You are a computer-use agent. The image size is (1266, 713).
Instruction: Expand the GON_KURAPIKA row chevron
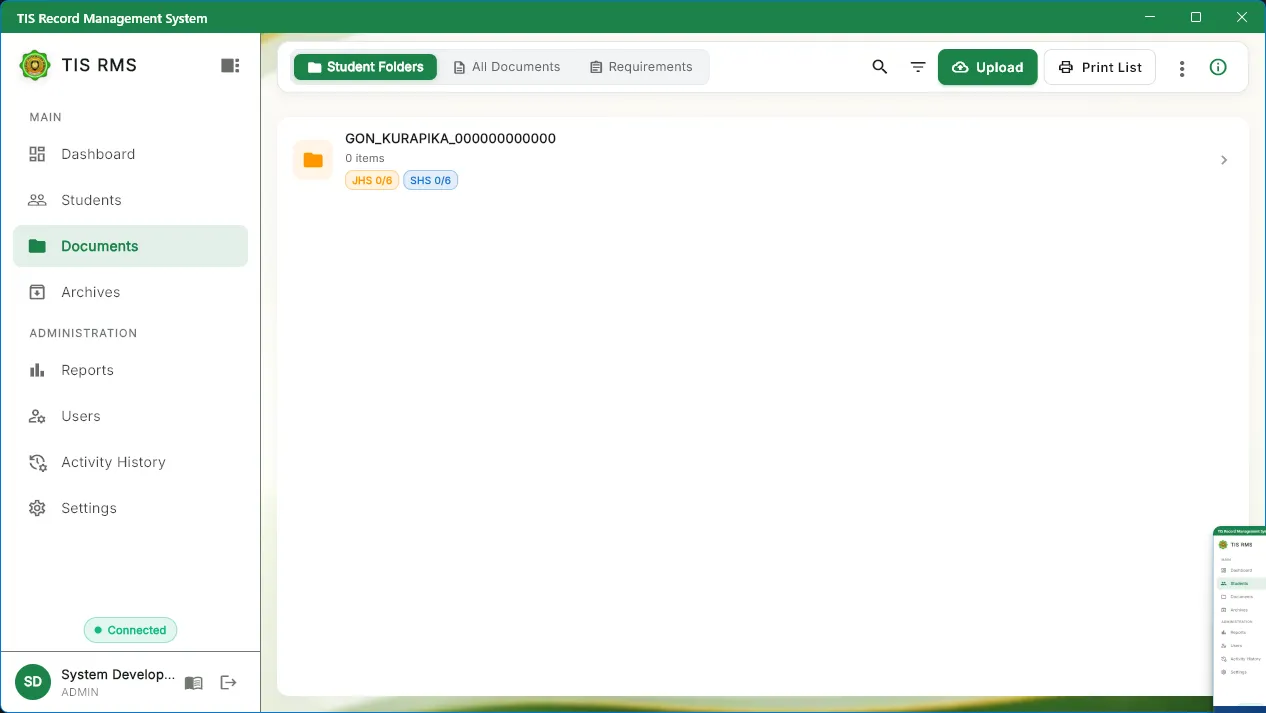1224,160
